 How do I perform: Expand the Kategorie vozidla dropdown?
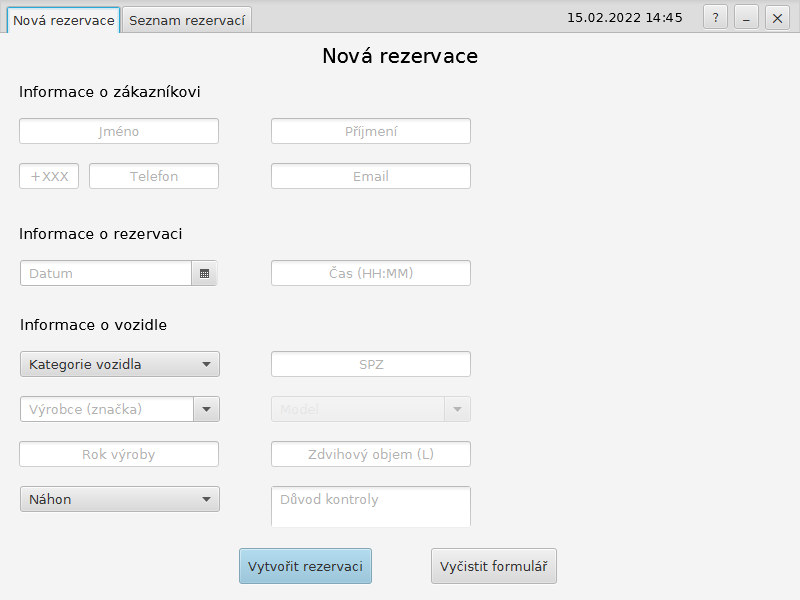click(120, 364)
